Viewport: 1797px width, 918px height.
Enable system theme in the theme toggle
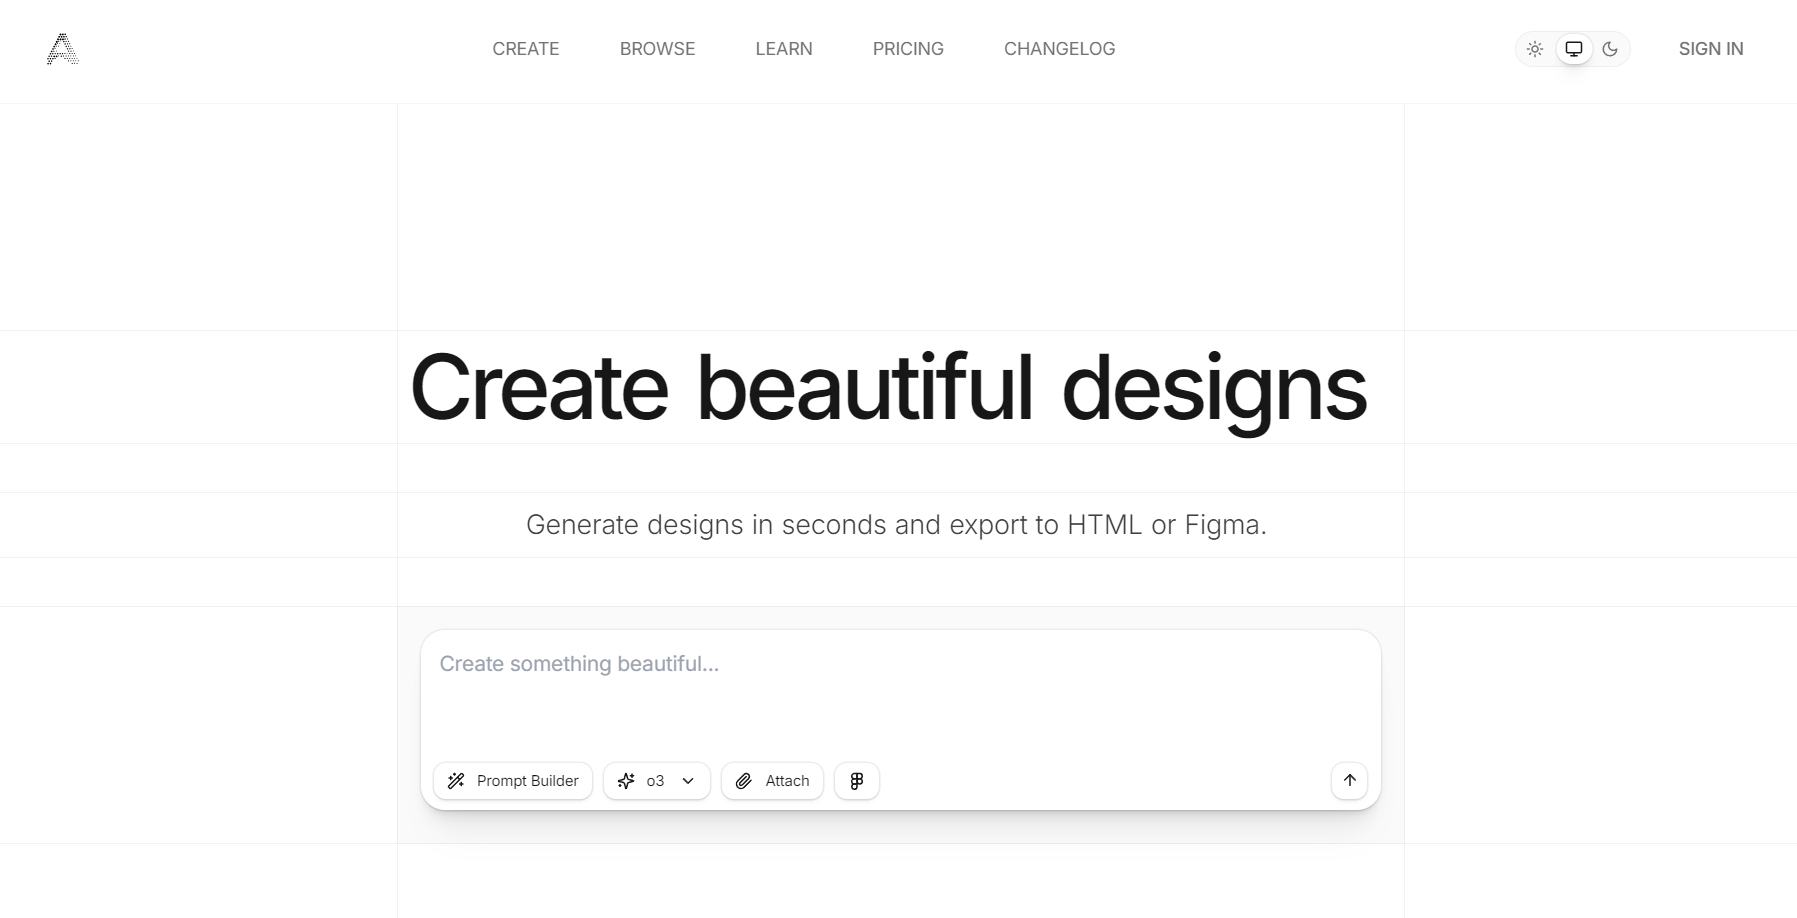1573,48
